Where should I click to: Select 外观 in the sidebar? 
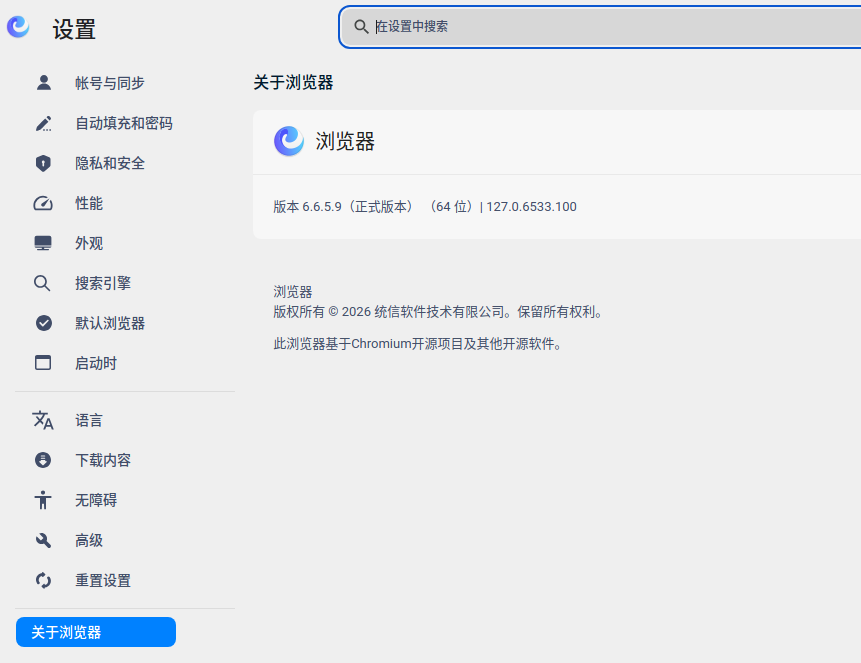(x=89, y=243)
